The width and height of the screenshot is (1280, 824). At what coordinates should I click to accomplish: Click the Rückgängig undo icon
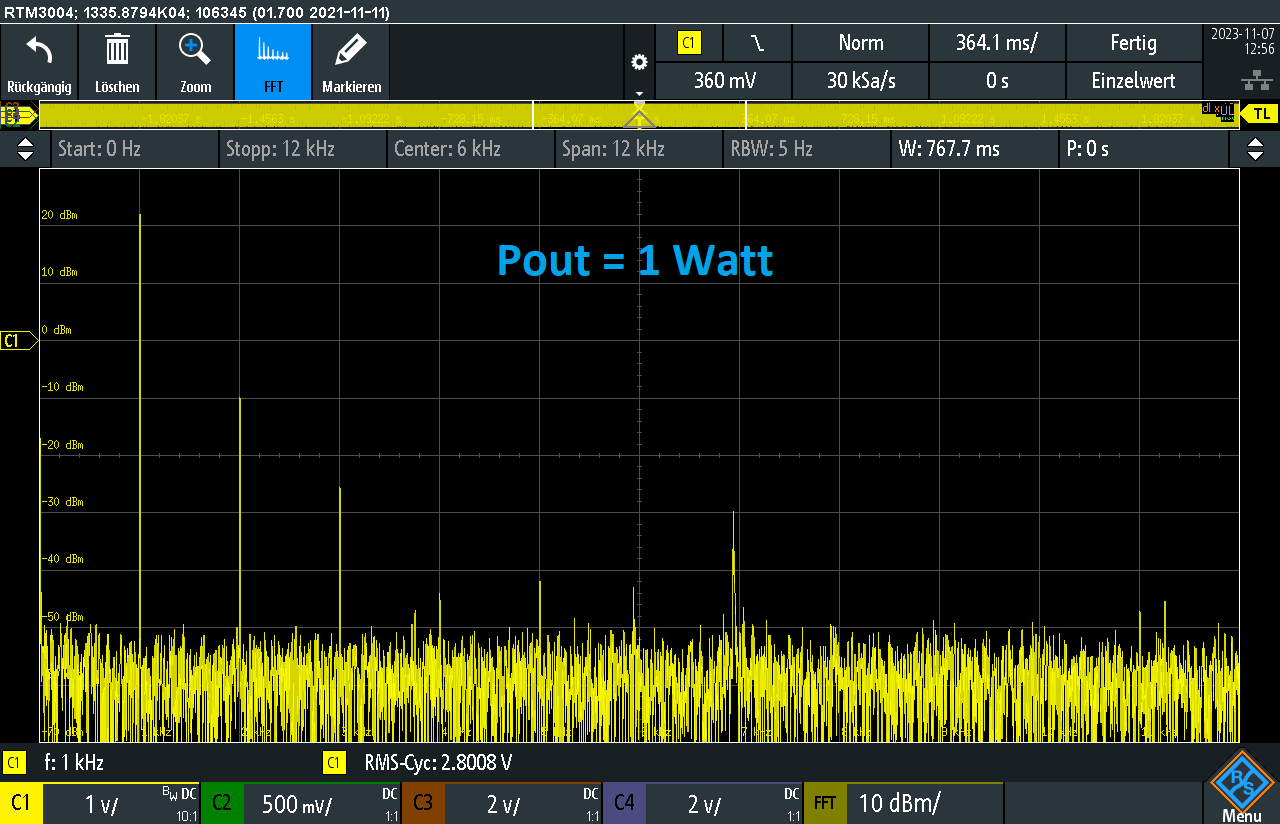[x=39, y=62]
